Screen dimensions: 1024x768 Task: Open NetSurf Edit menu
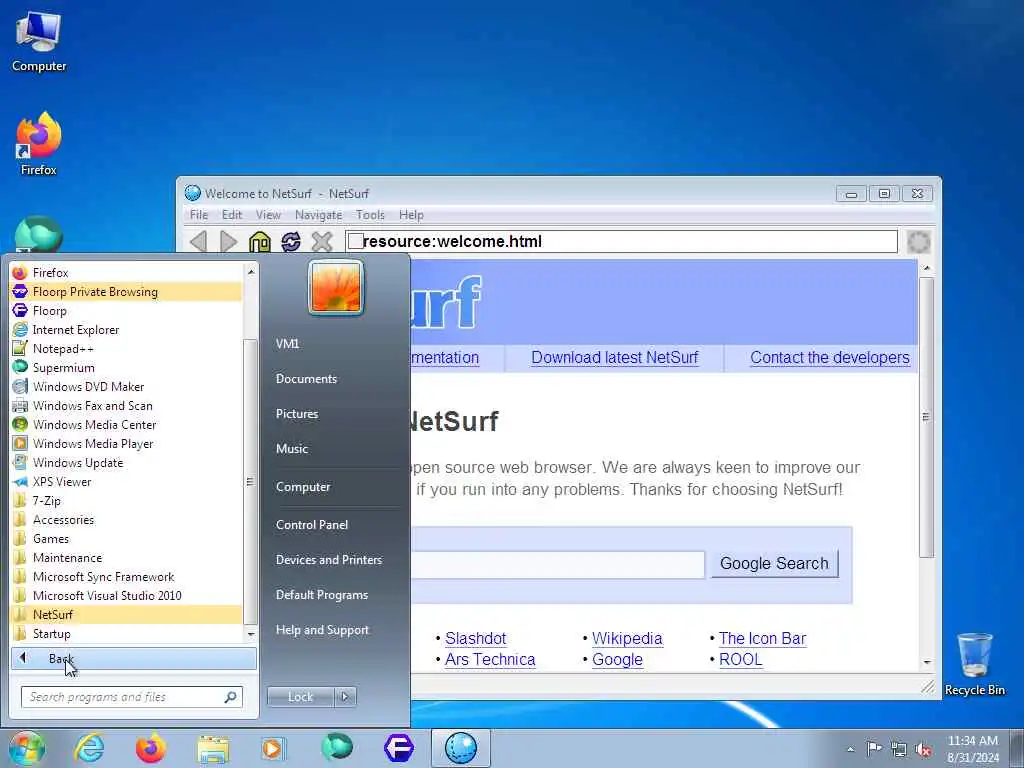pos(232,215)
